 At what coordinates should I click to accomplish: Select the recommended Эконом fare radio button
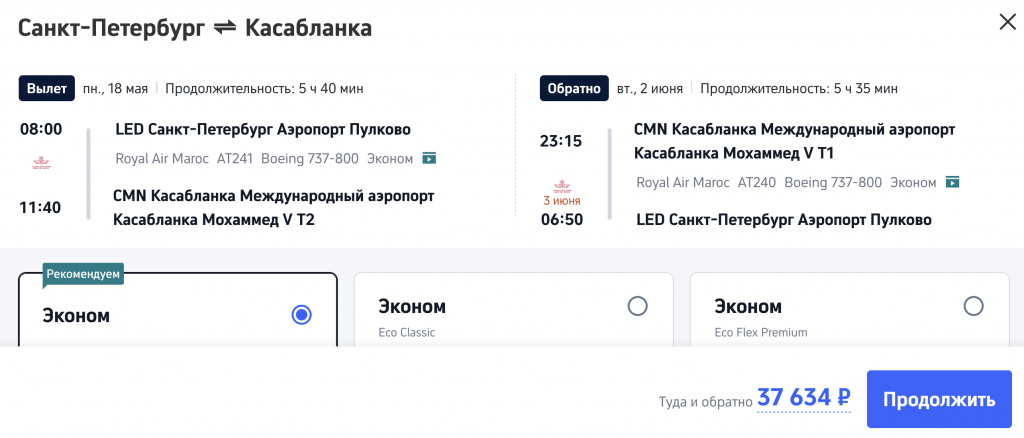[301, 315]
